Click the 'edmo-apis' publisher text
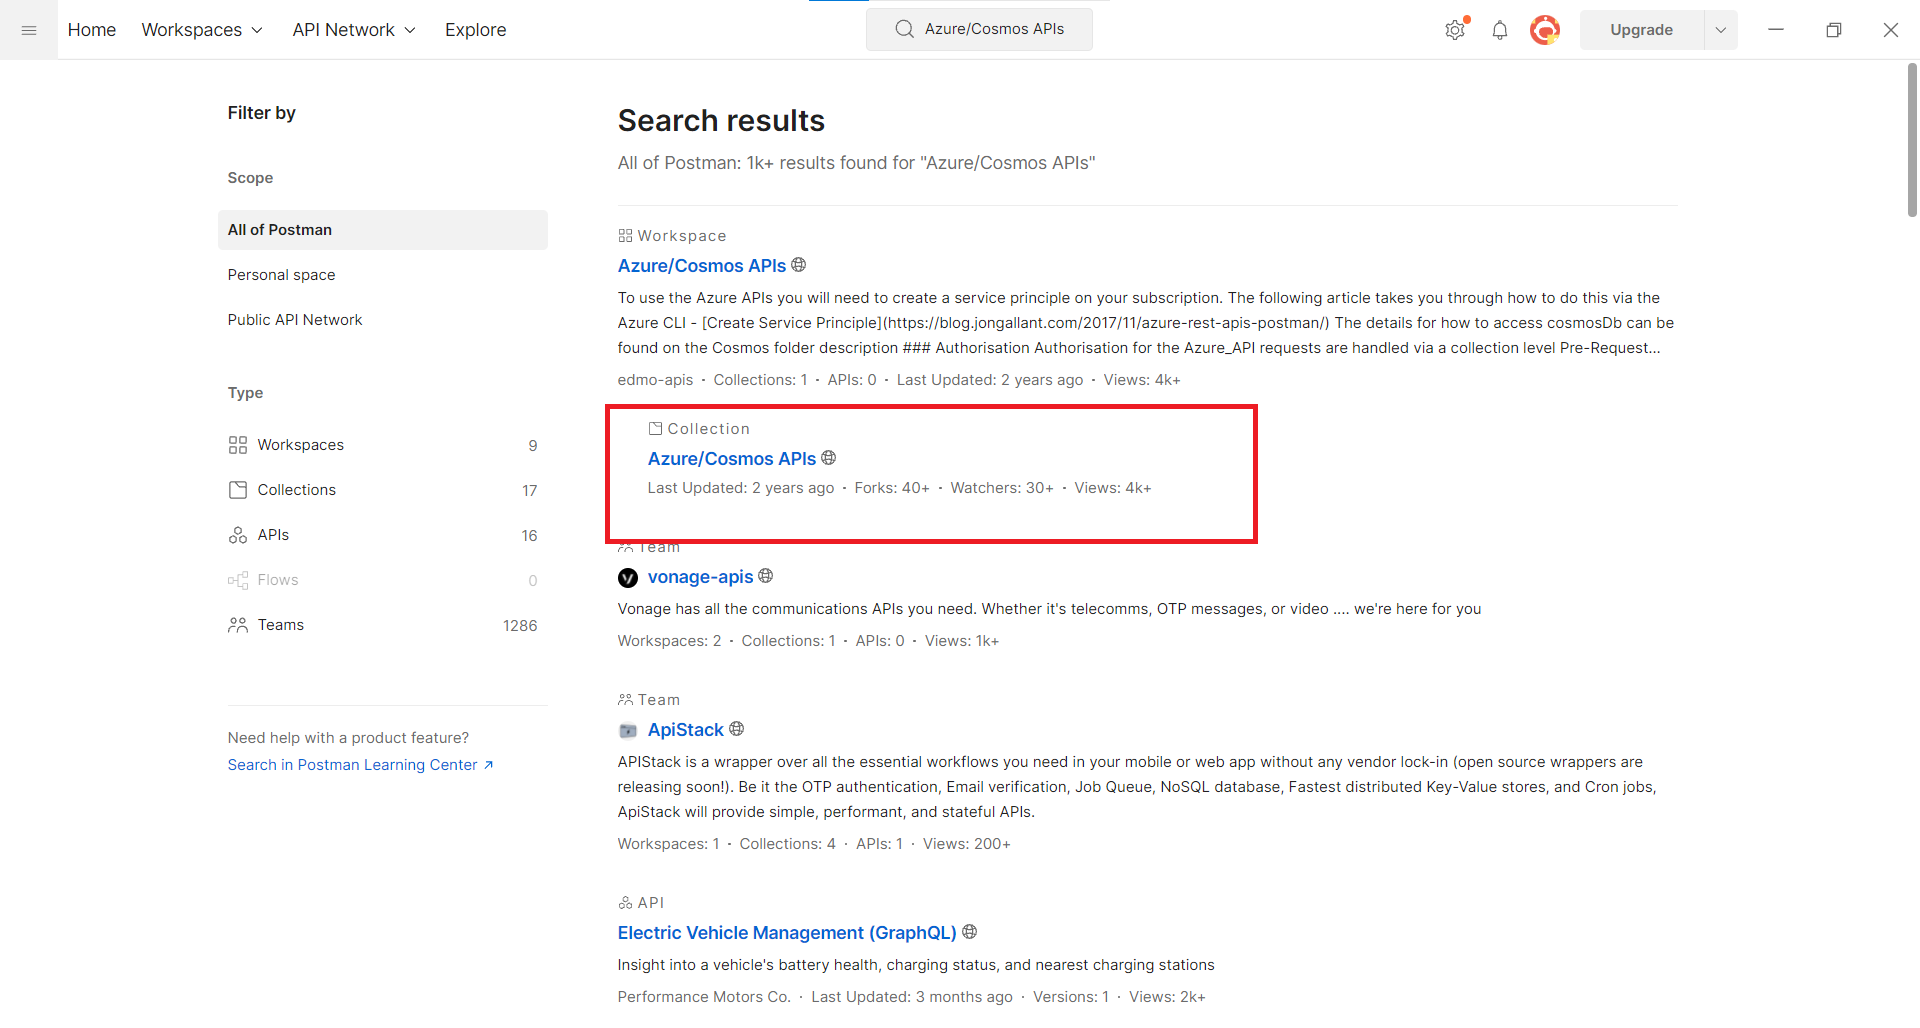Image resolution: width=1920 pixels, height=1028 pixels. 655,380
